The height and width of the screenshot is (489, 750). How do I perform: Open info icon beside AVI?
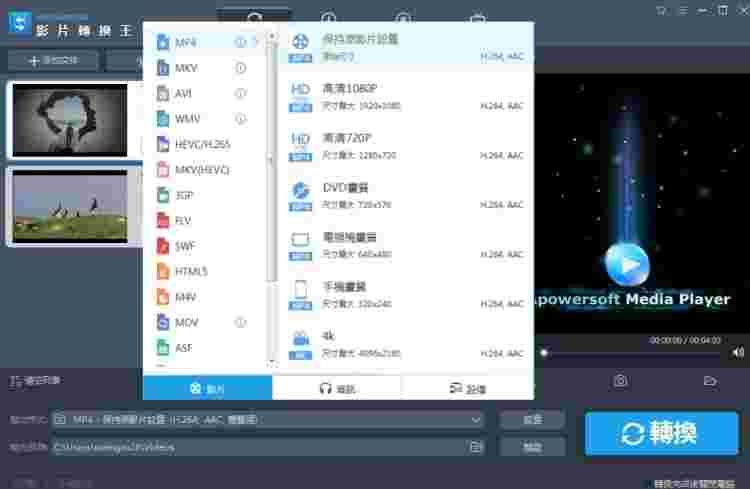[241, 93]
